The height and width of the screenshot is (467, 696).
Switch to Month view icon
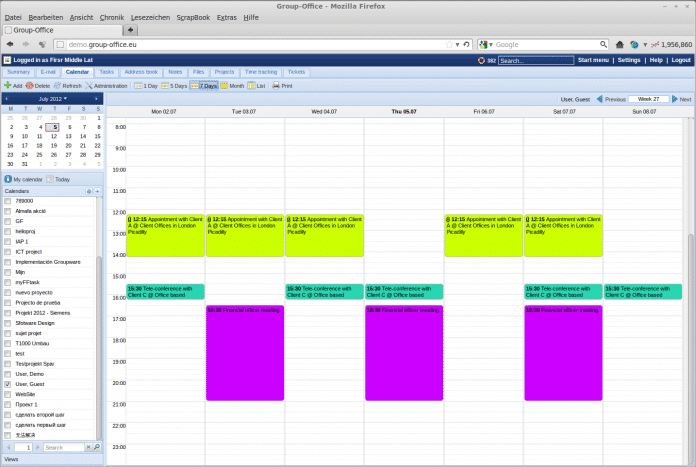pos(225,86)
